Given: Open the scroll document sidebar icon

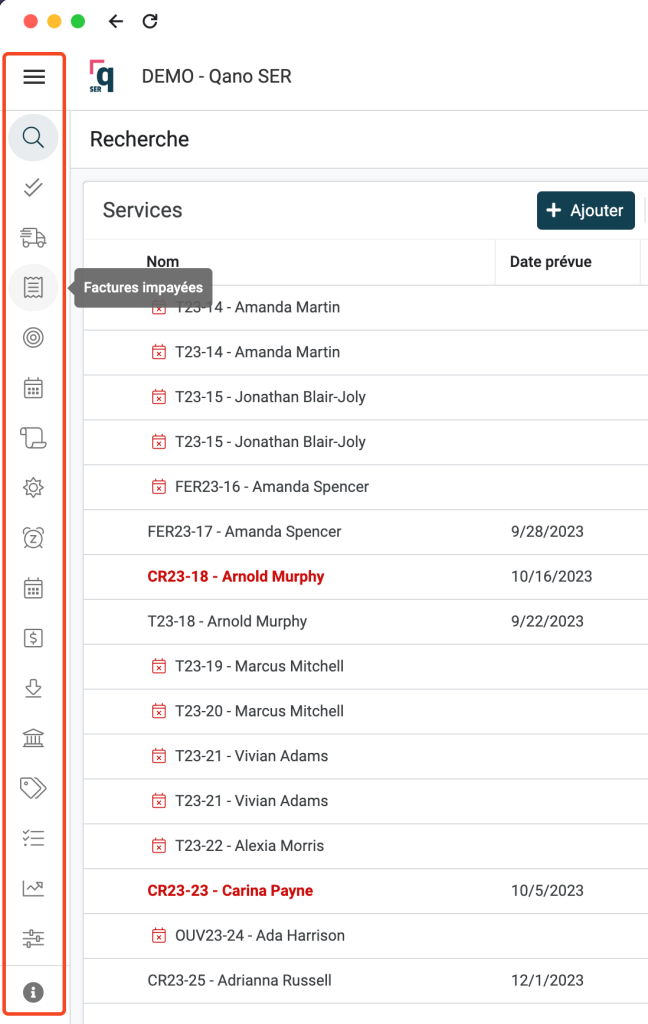Looking at the screenshot, I should pos(33,438).
